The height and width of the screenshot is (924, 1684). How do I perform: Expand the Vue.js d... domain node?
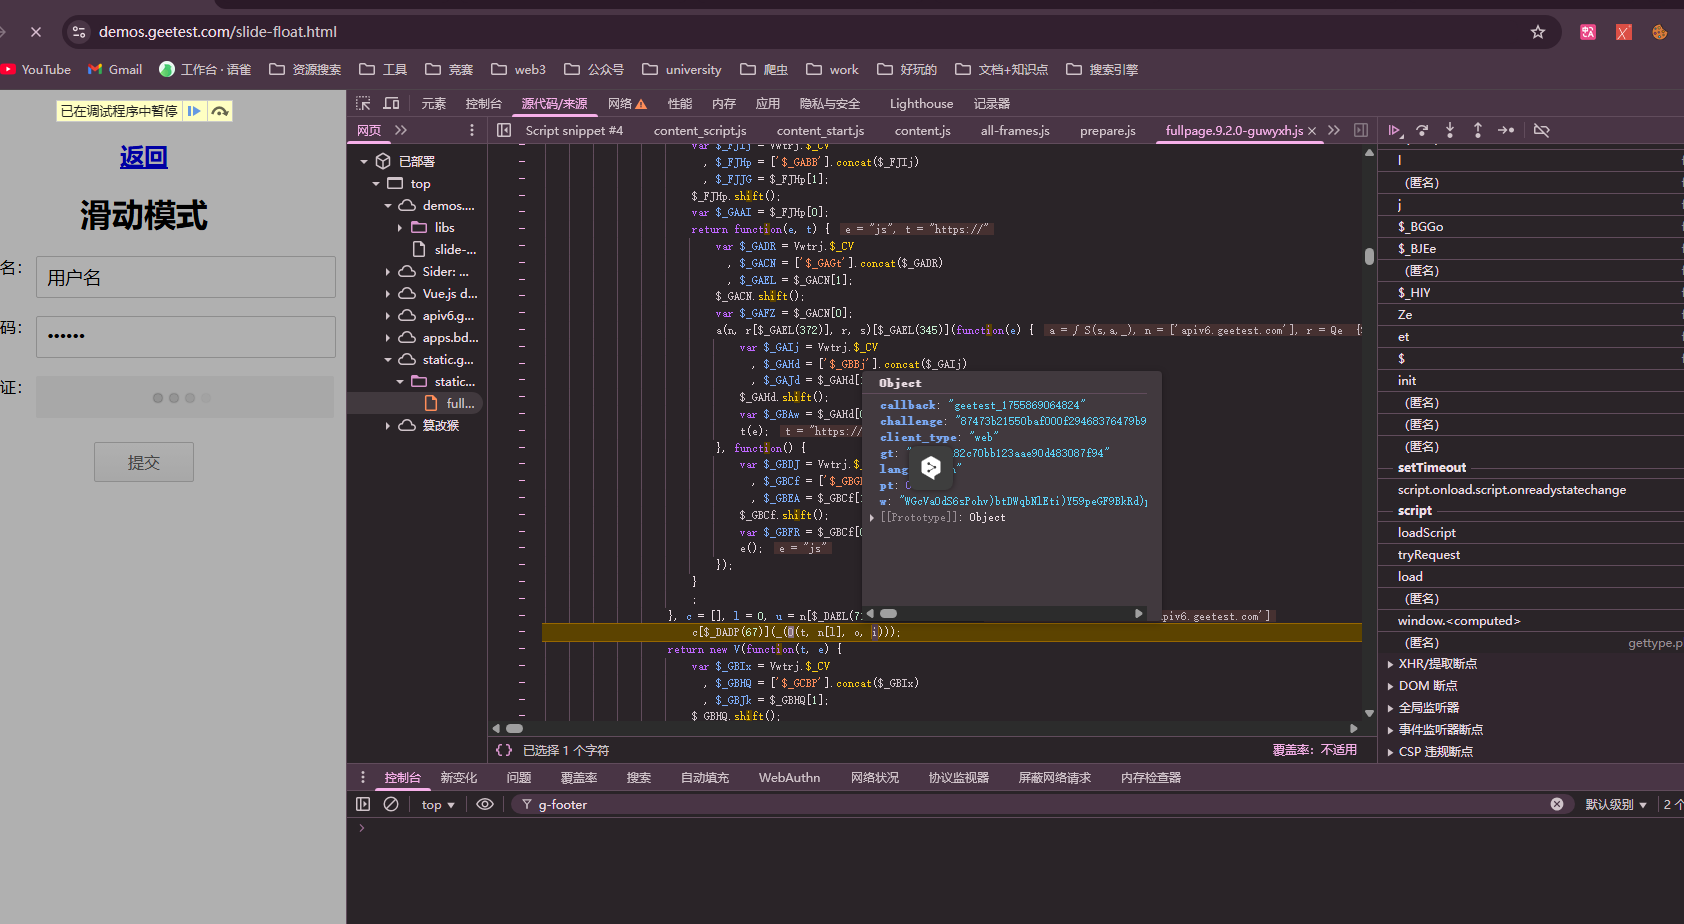(x=388, y=293)
